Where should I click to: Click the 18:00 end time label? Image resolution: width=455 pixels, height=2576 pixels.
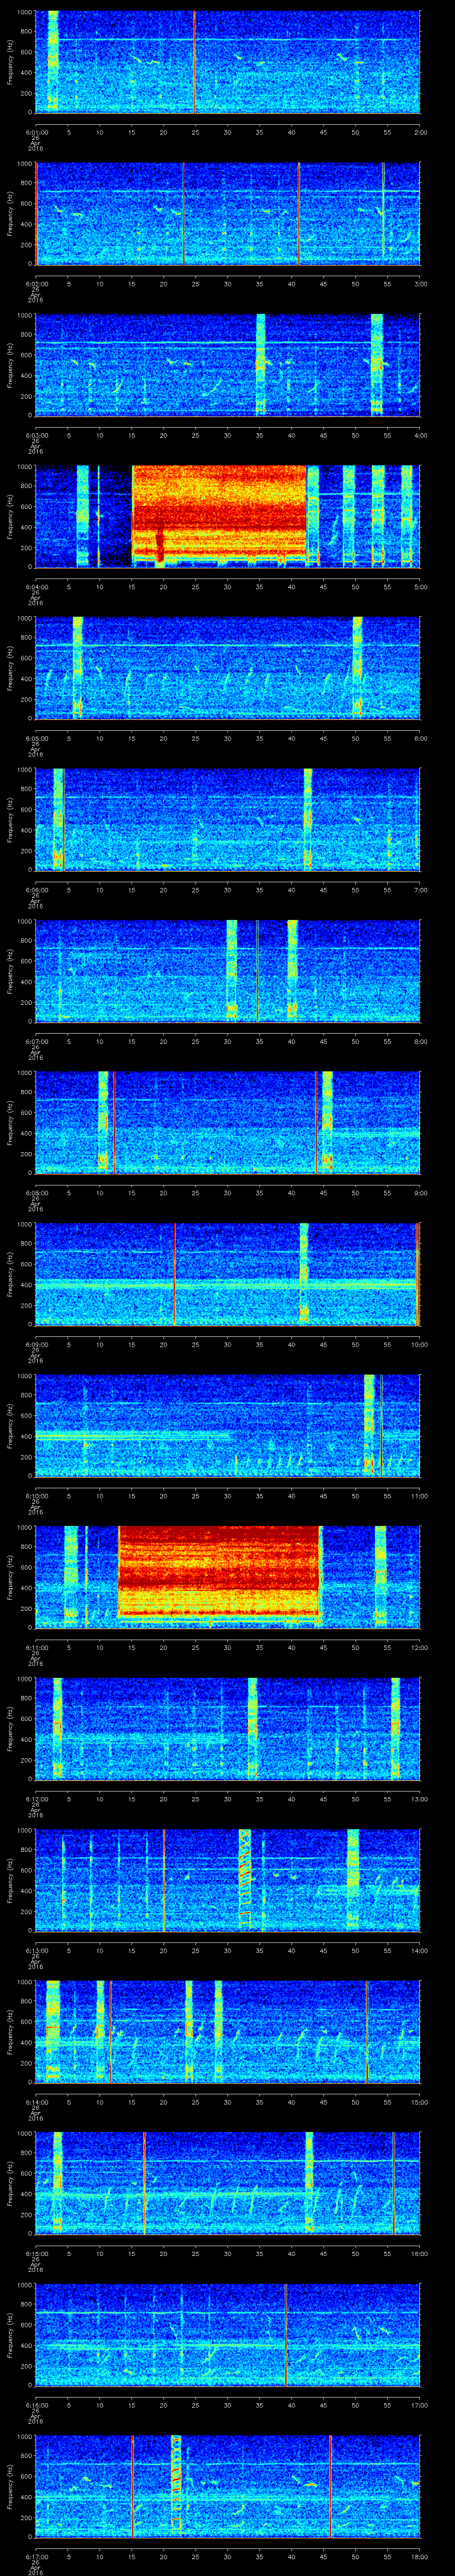(x=419, y=2556)
